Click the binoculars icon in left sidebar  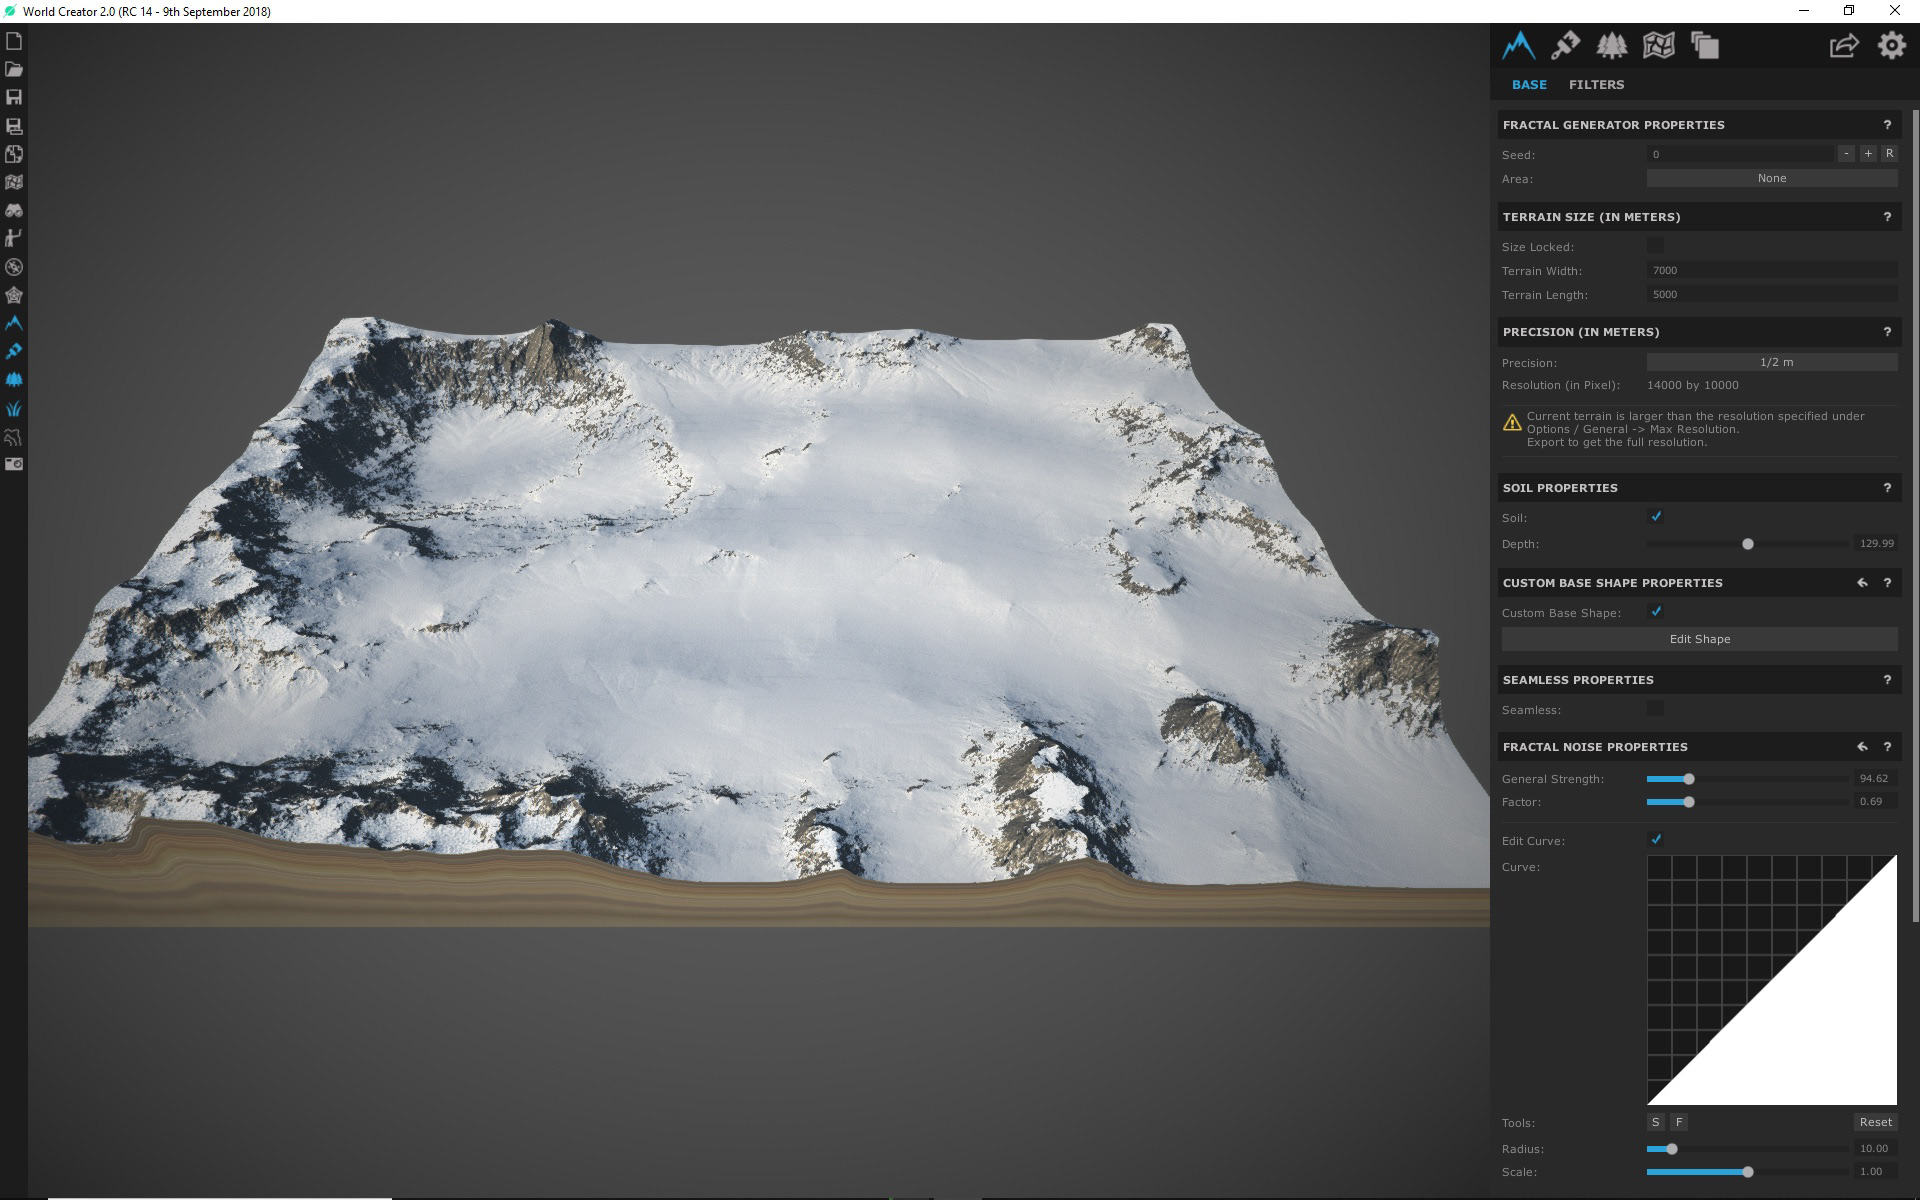pos(14,211)
